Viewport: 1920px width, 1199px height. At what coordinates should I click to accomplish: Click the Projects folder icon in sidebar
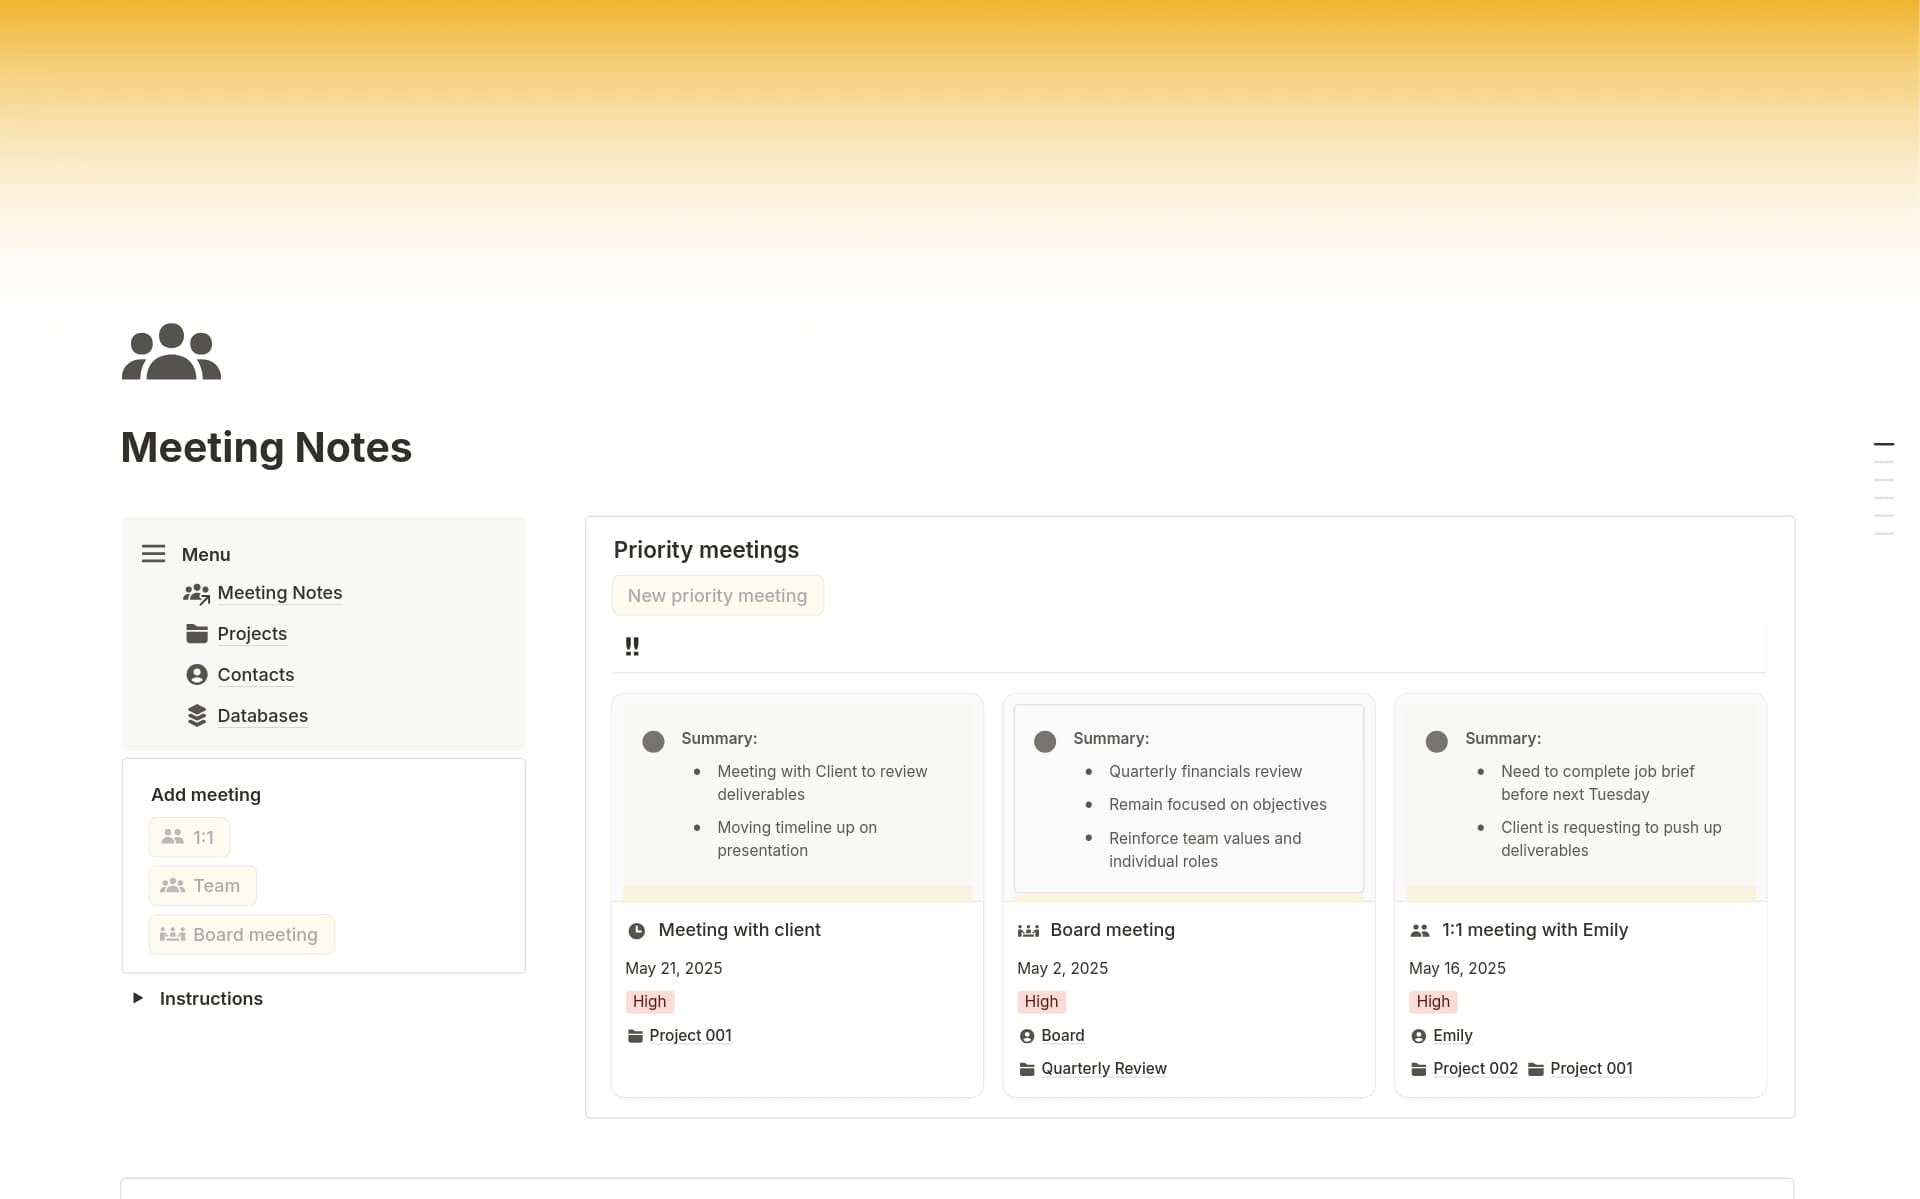[x=196, y=633]
